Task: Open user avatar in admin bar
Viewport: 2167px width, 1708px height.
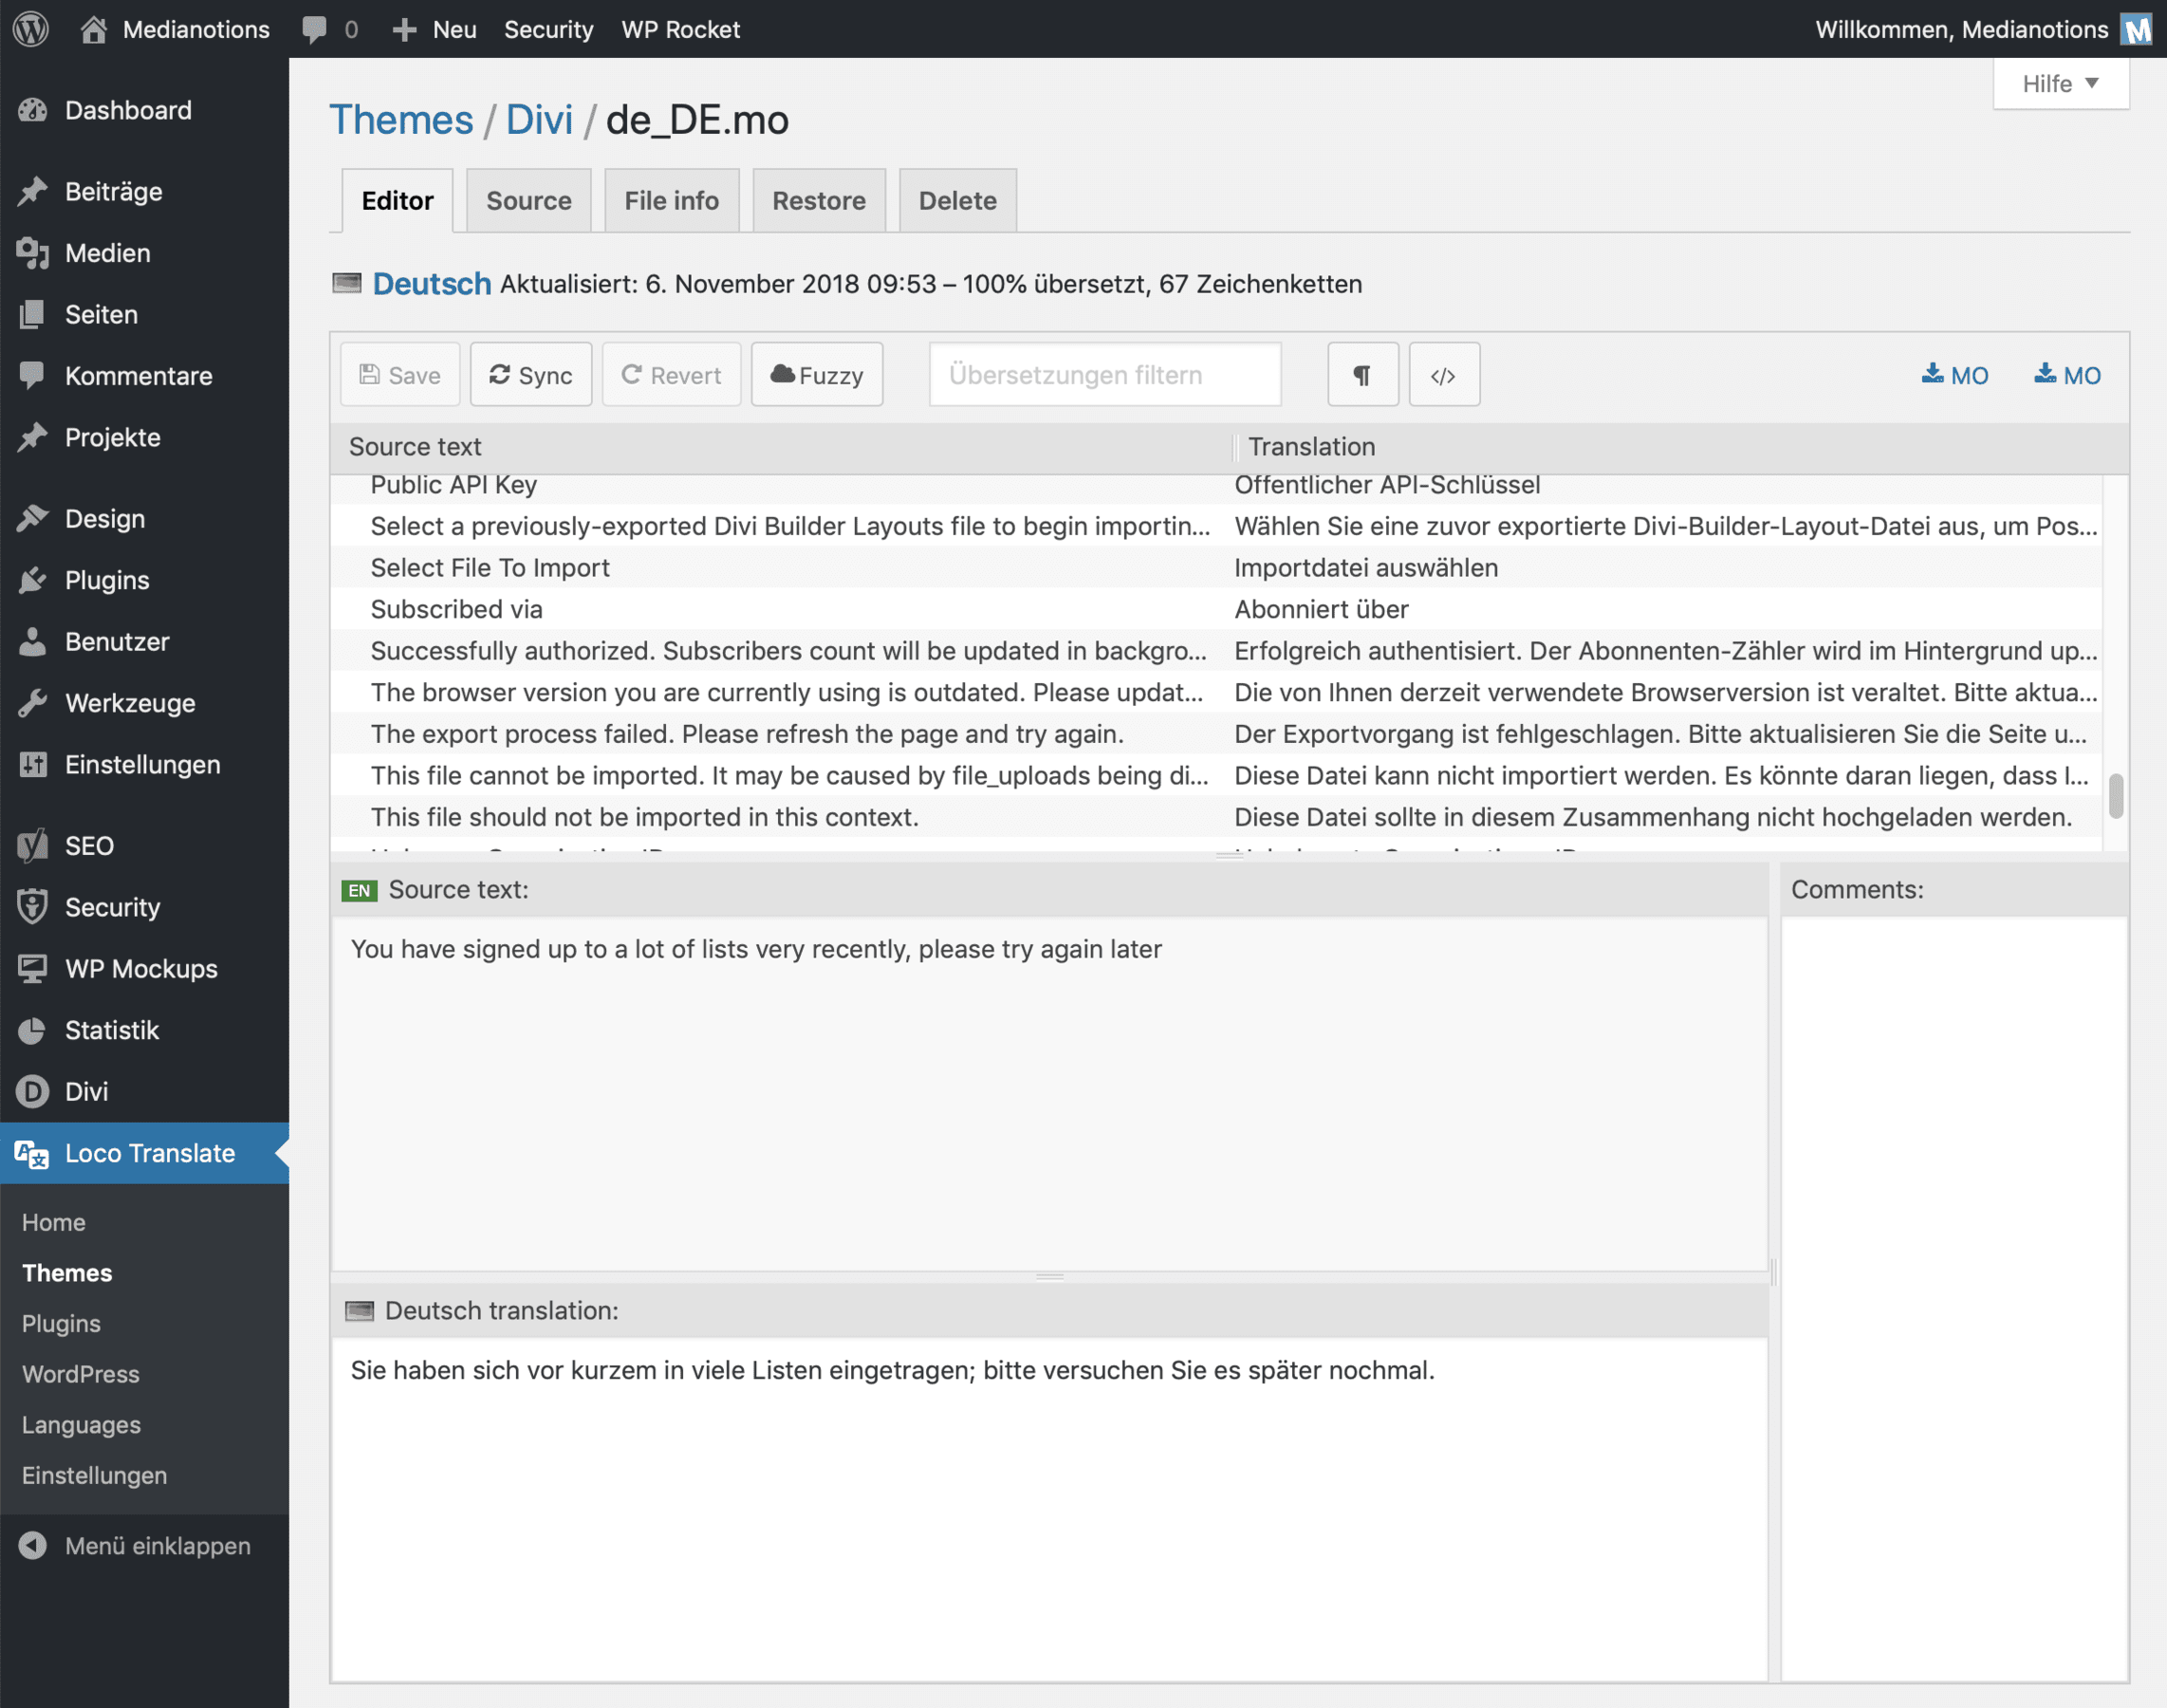Action: [2137, 29]
